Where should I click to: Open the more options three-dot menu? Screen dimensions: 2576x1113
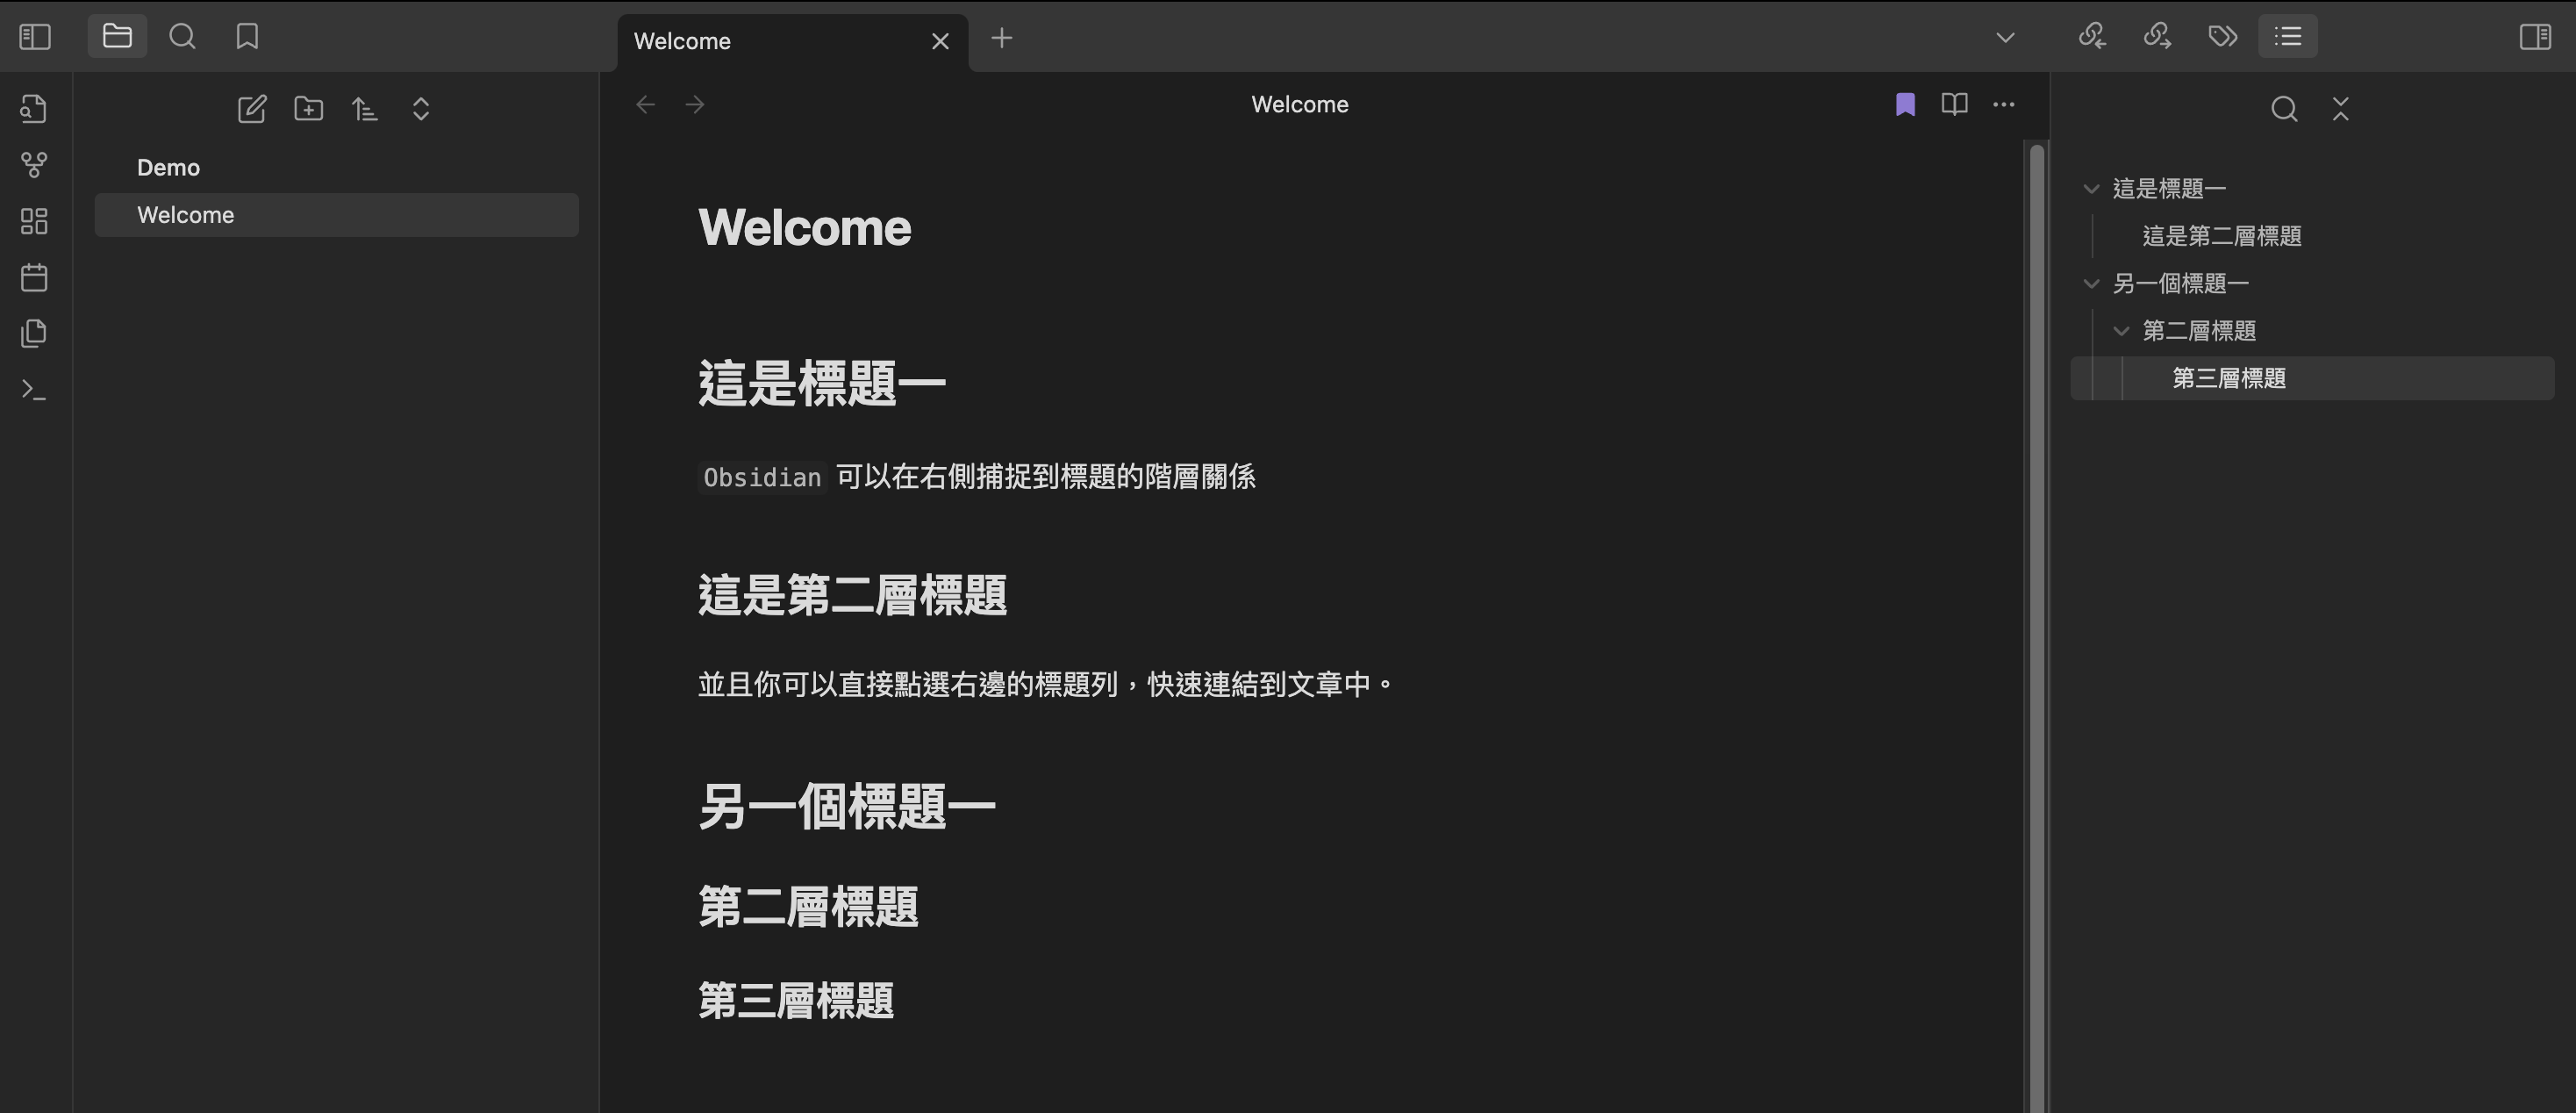[2004, 104]
